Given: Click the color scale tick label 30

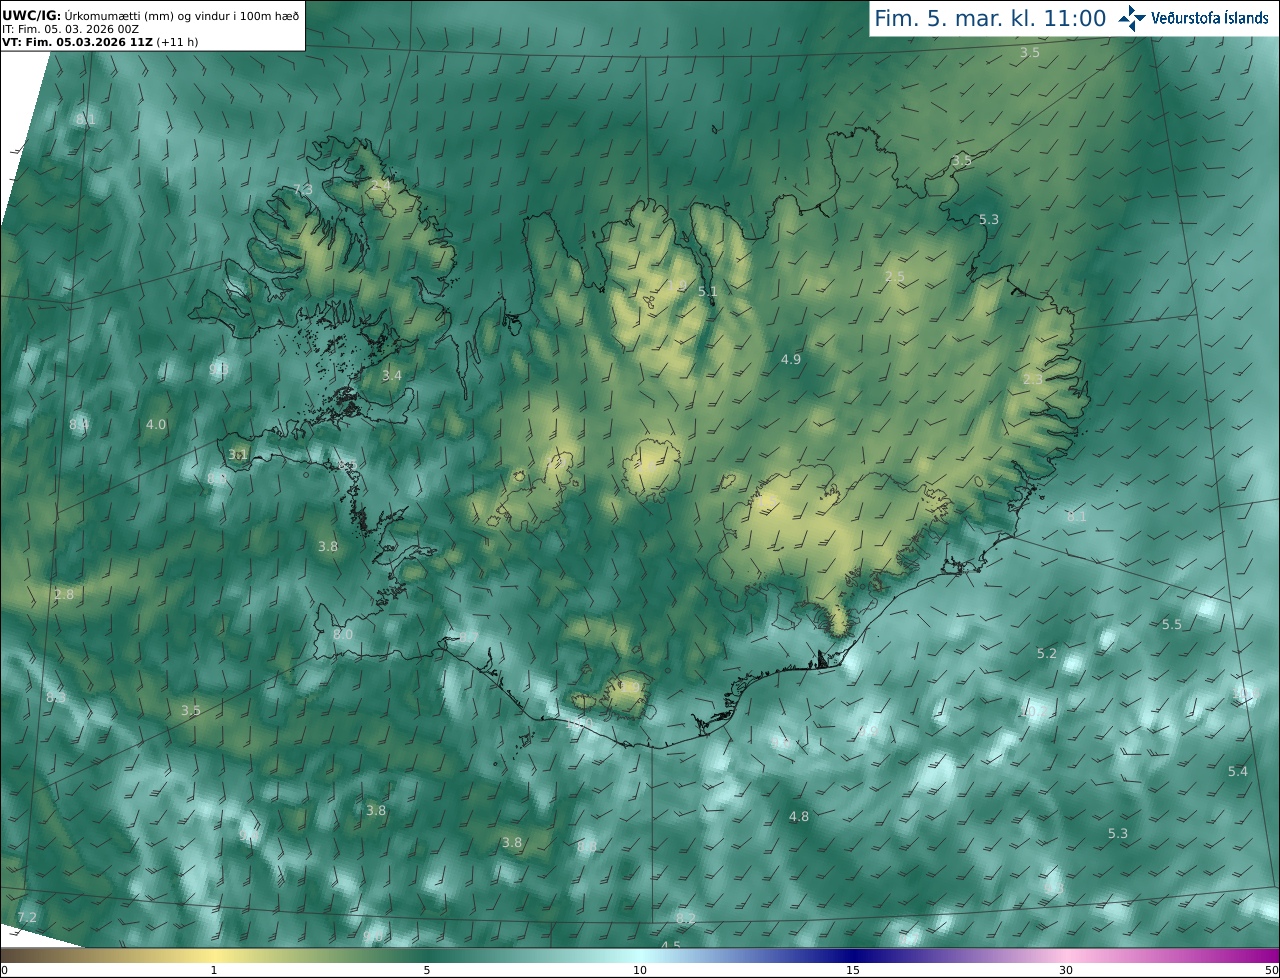Looking at the screenshot, I should (1066, 970).
